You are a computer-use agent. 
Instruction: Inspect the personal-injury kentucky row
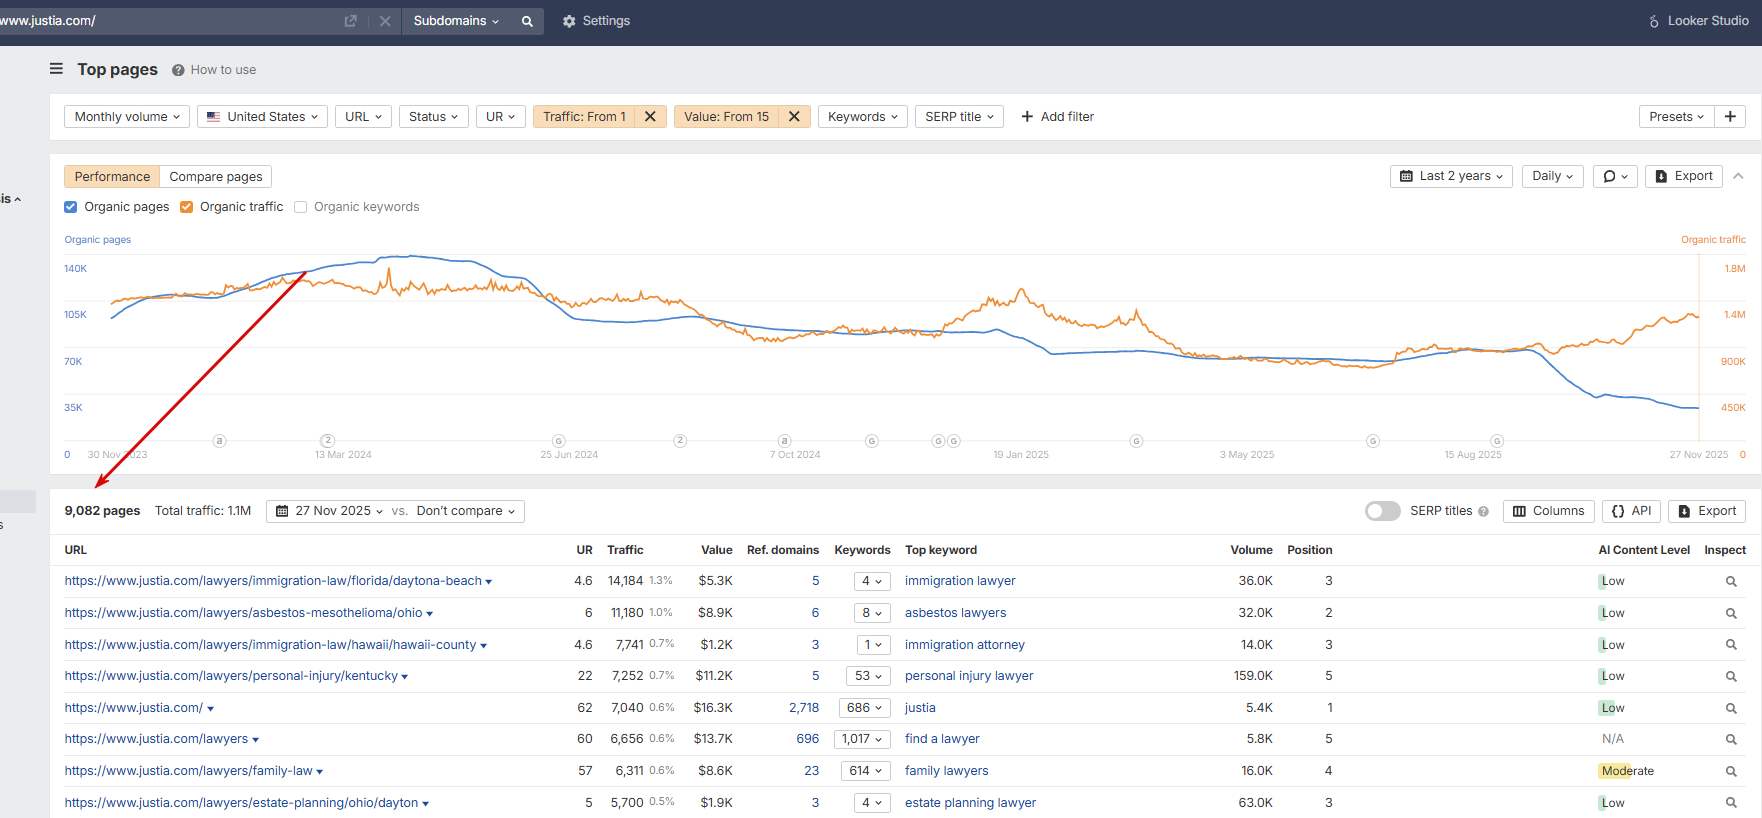tap(1731, 676)
